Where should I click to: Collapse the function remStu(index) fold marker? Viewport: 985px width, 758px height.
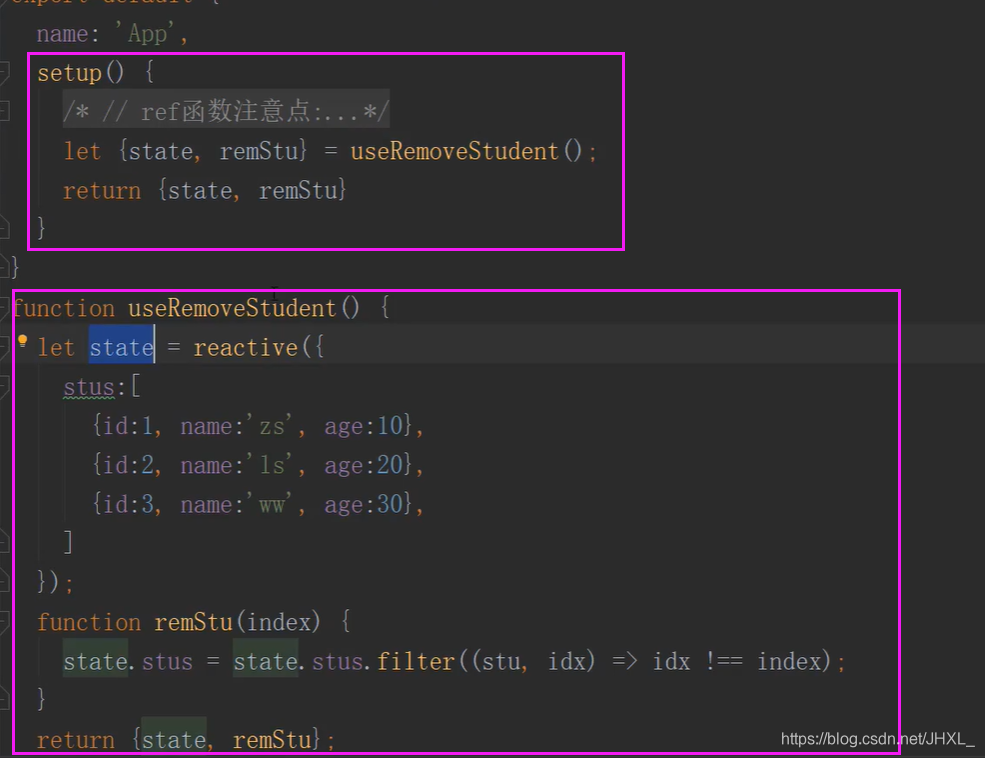coord(4,622)
